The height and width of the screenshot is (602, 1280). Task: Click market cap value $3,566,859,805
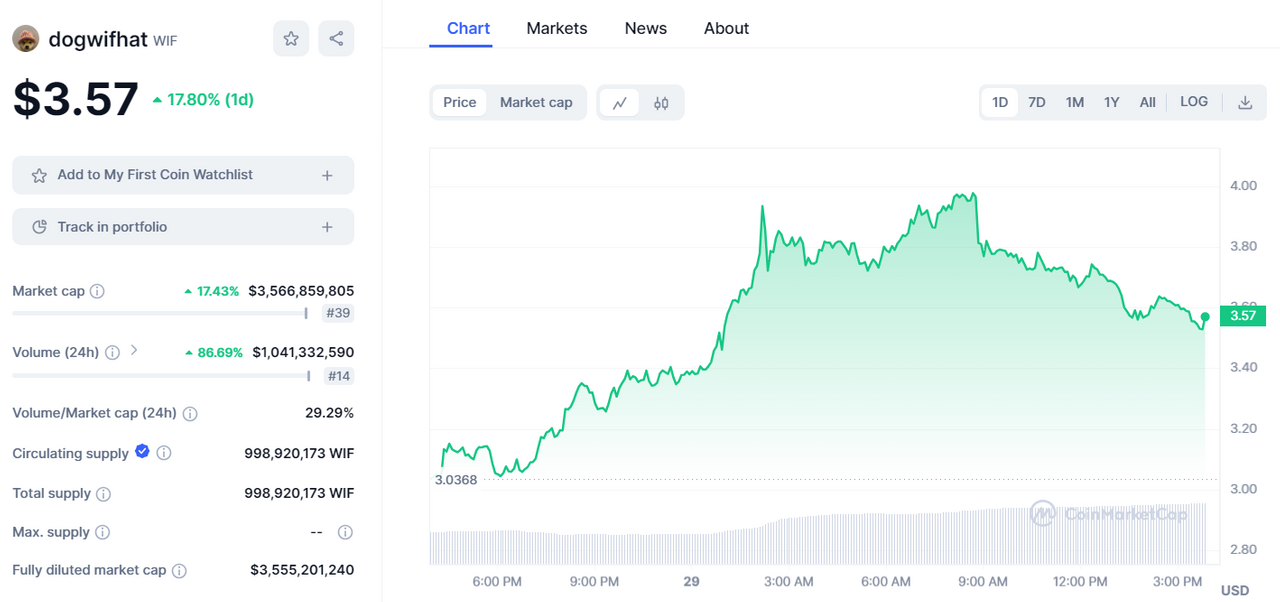click(x=301, y=291)
